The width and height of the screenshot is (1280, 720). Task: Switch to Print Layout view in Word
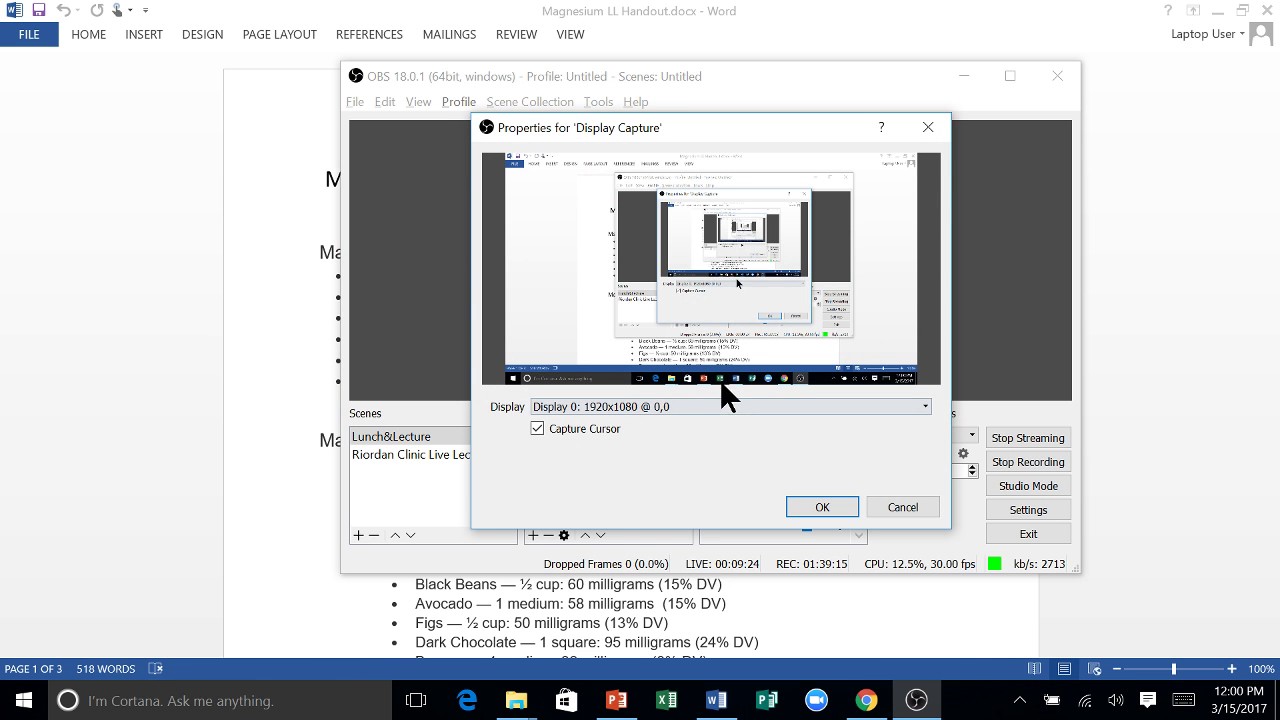1065,669
